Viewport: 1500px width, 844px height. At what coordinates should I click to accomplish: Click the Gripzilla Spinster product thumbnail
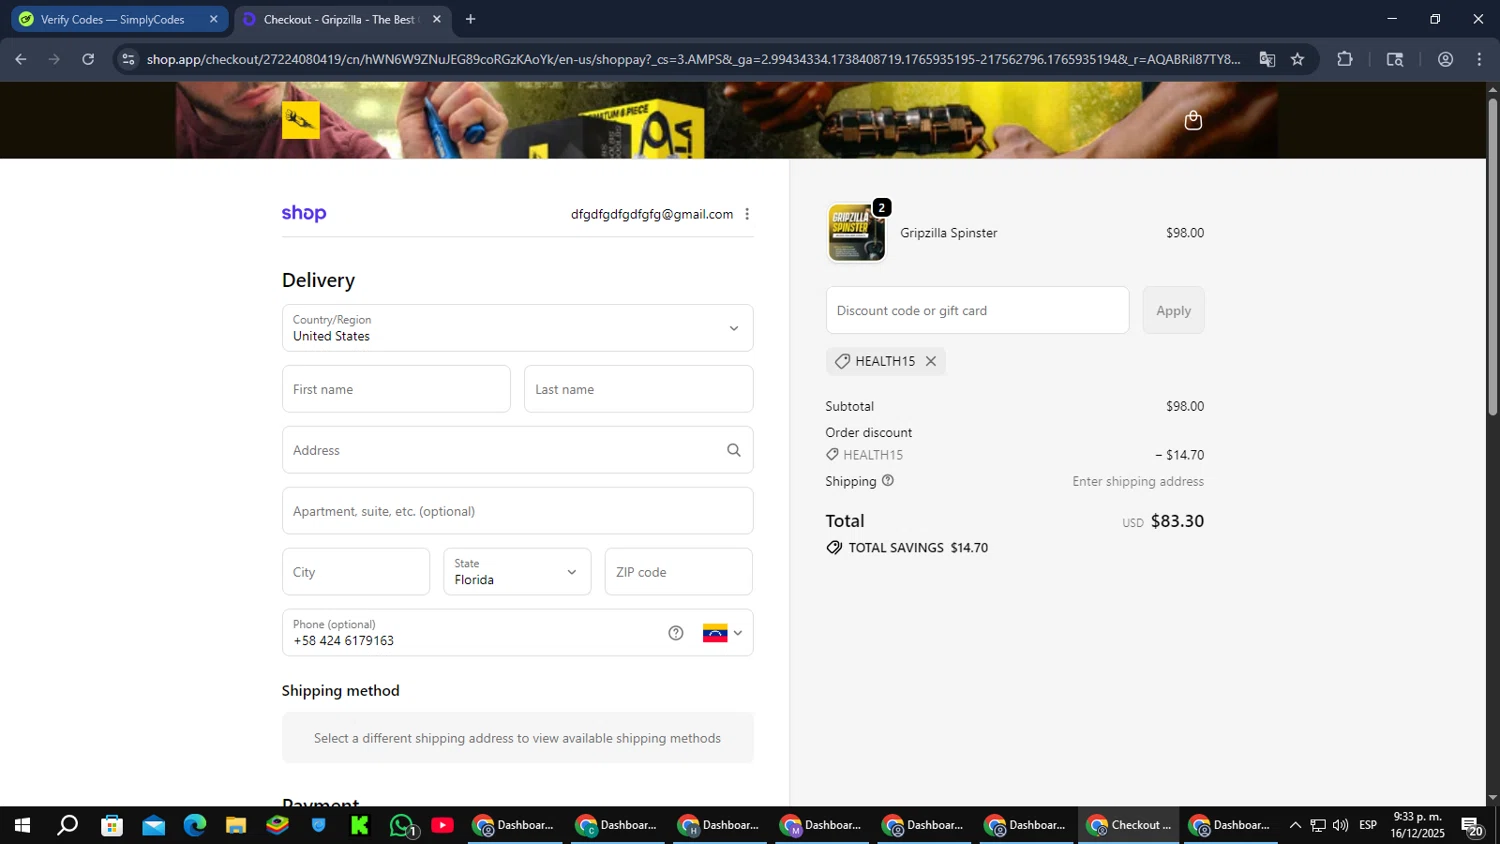(x=856, y=233)
